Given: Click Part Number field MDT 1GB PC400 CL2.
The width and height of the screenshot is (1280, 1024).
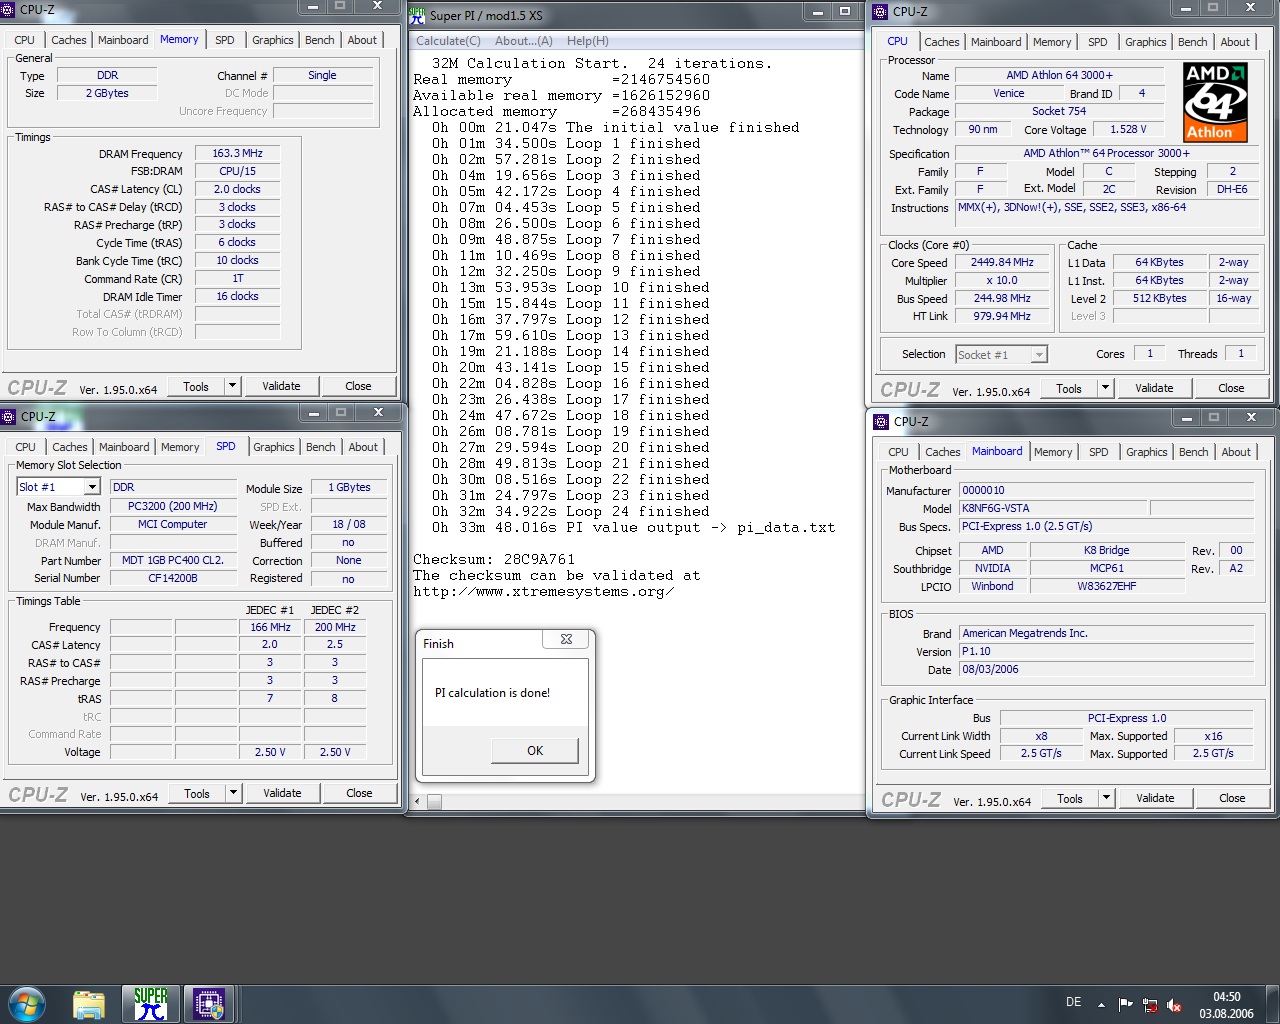Looking at the screenshot, I should (x=172, y=560).
